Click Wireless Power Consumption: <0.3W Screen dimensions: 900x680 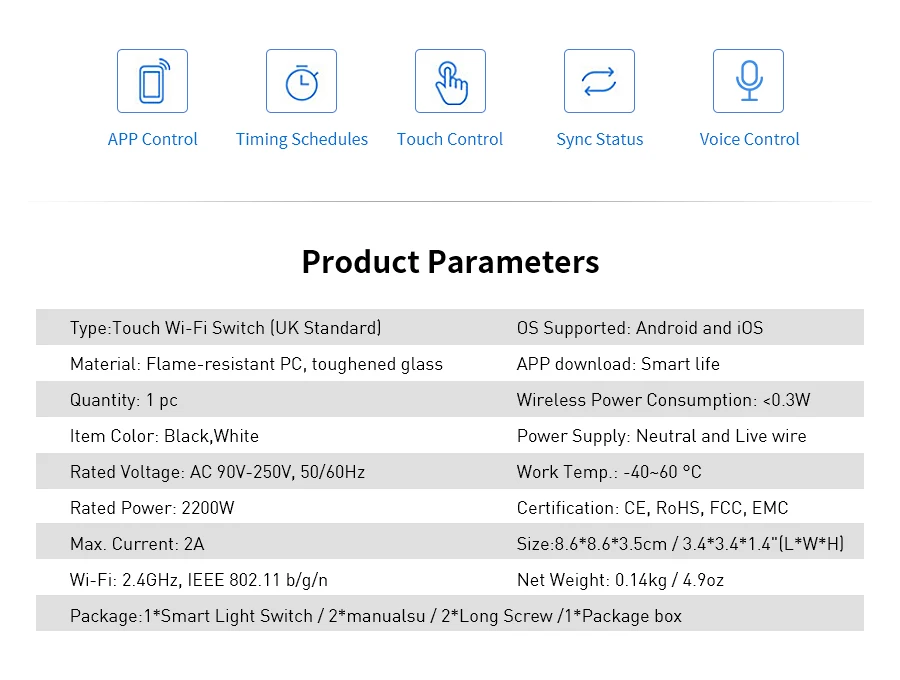click(x=664, y=400)
